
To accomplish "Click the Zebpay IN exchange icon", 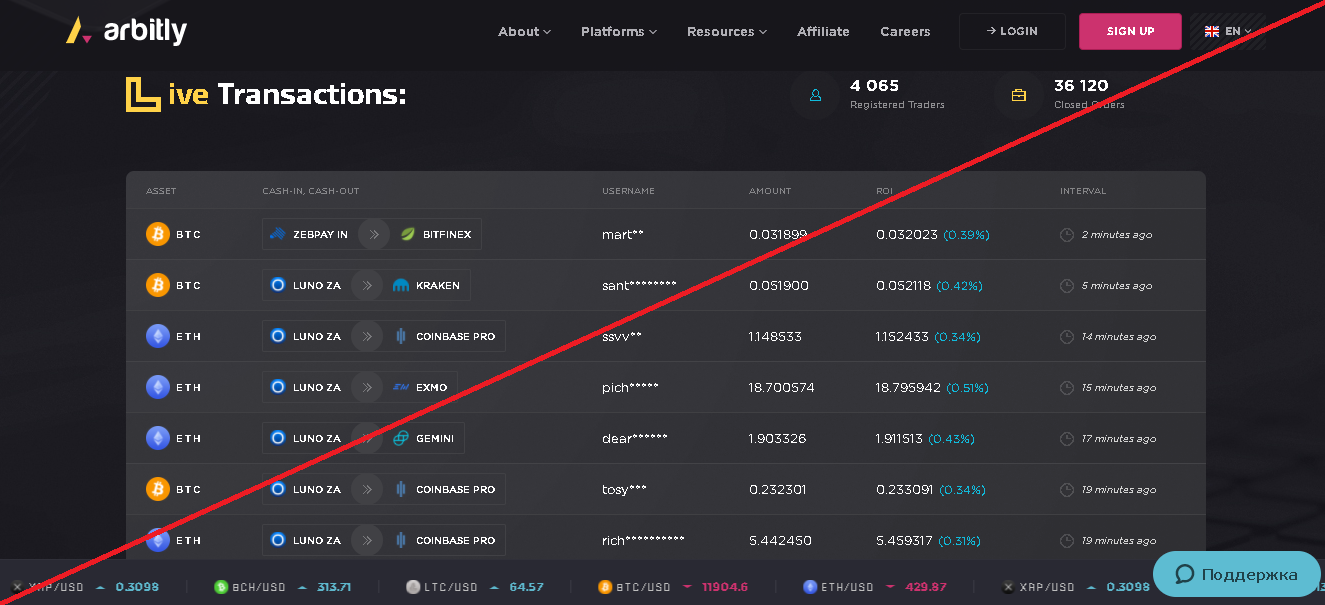I will coord(278,234).
